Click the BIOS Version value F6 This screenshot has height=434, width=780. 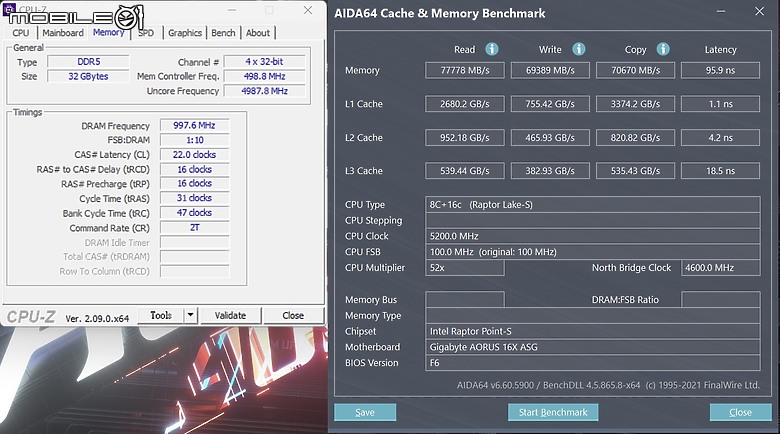point(592,363)
